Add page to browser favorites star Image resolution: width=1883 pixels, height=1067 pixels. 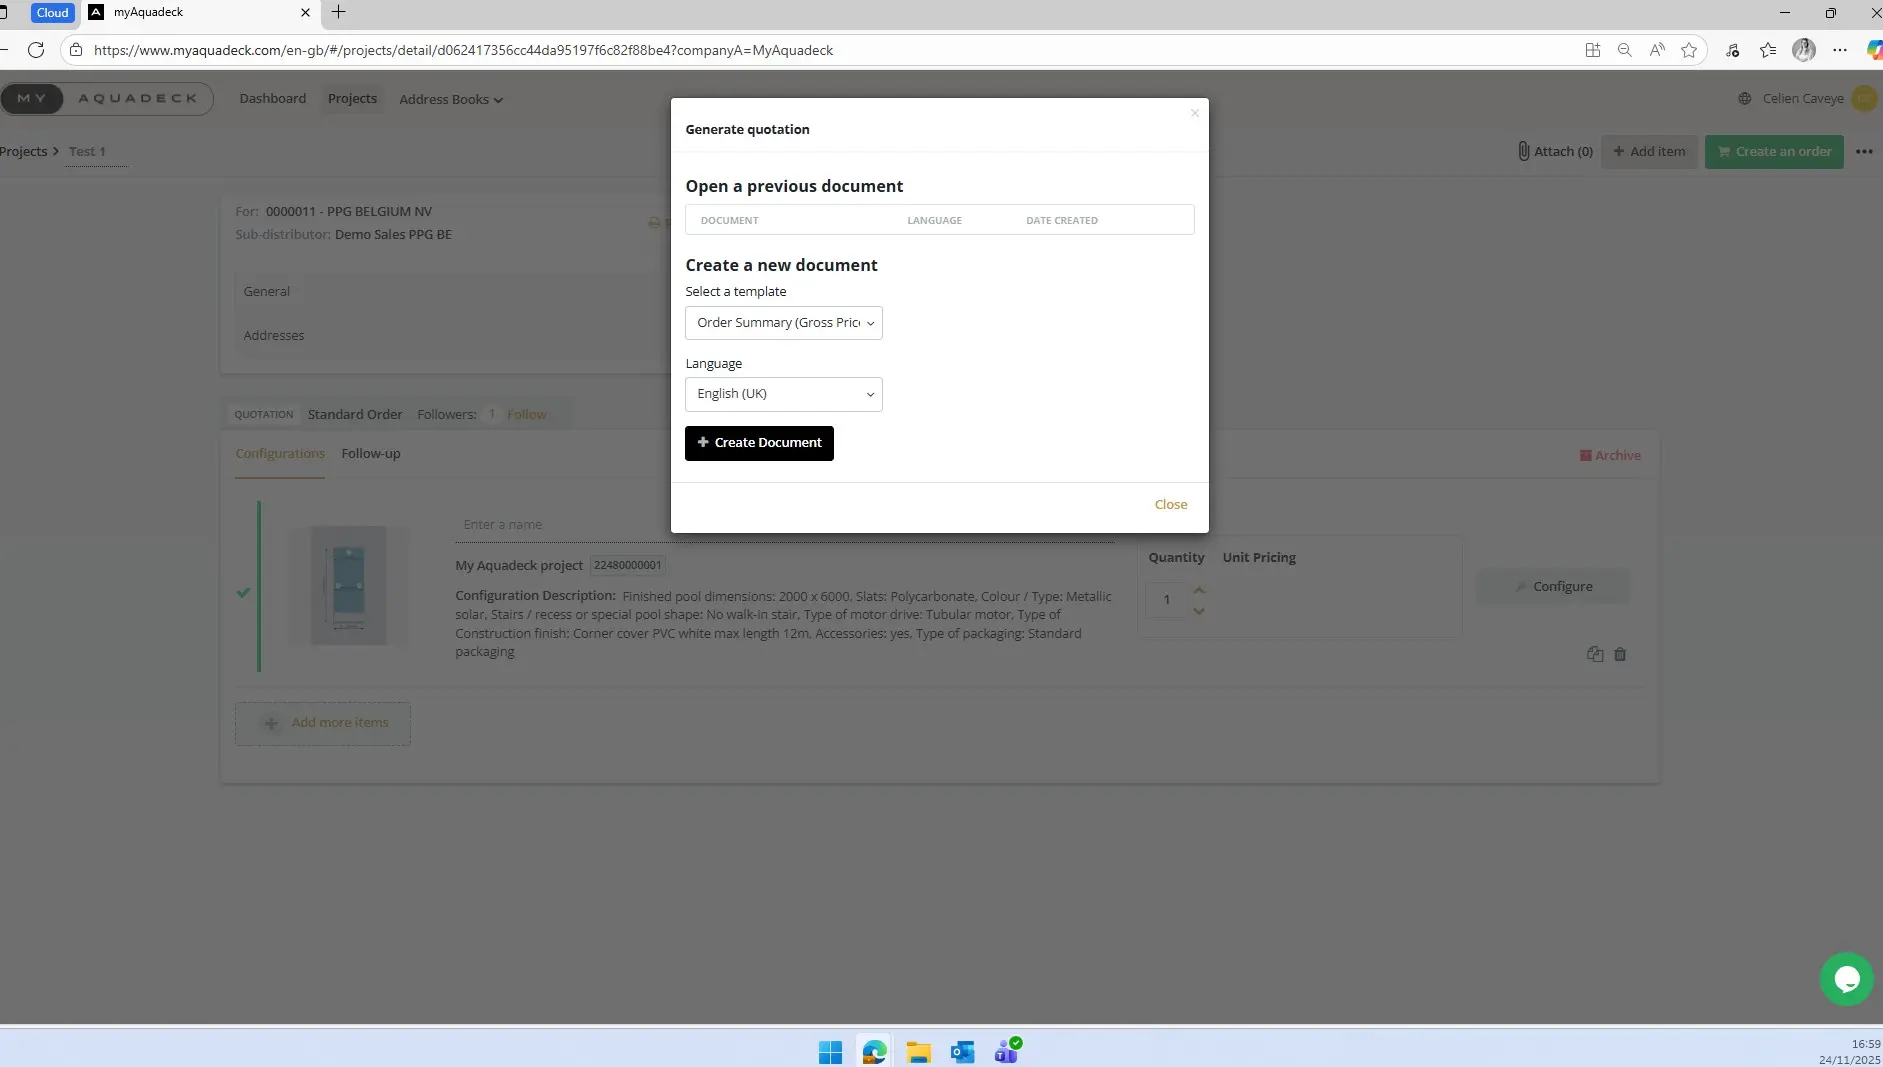pos(1689,50)
